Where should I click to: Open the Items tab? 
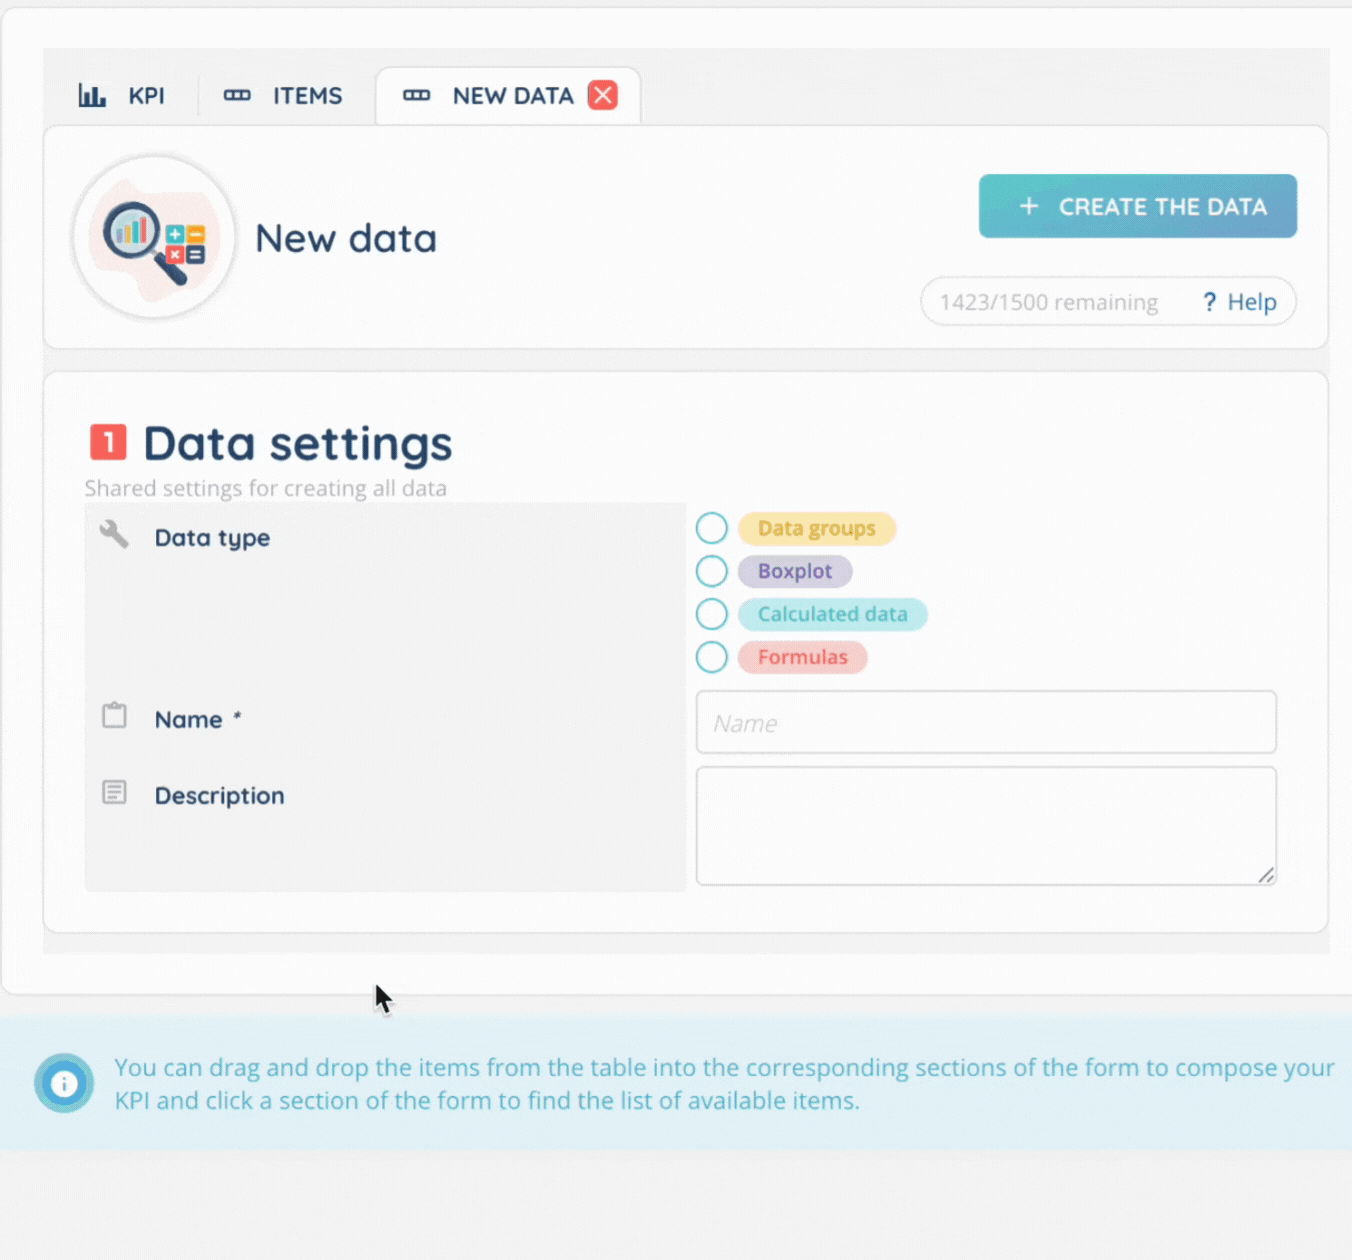pos(307,96)
